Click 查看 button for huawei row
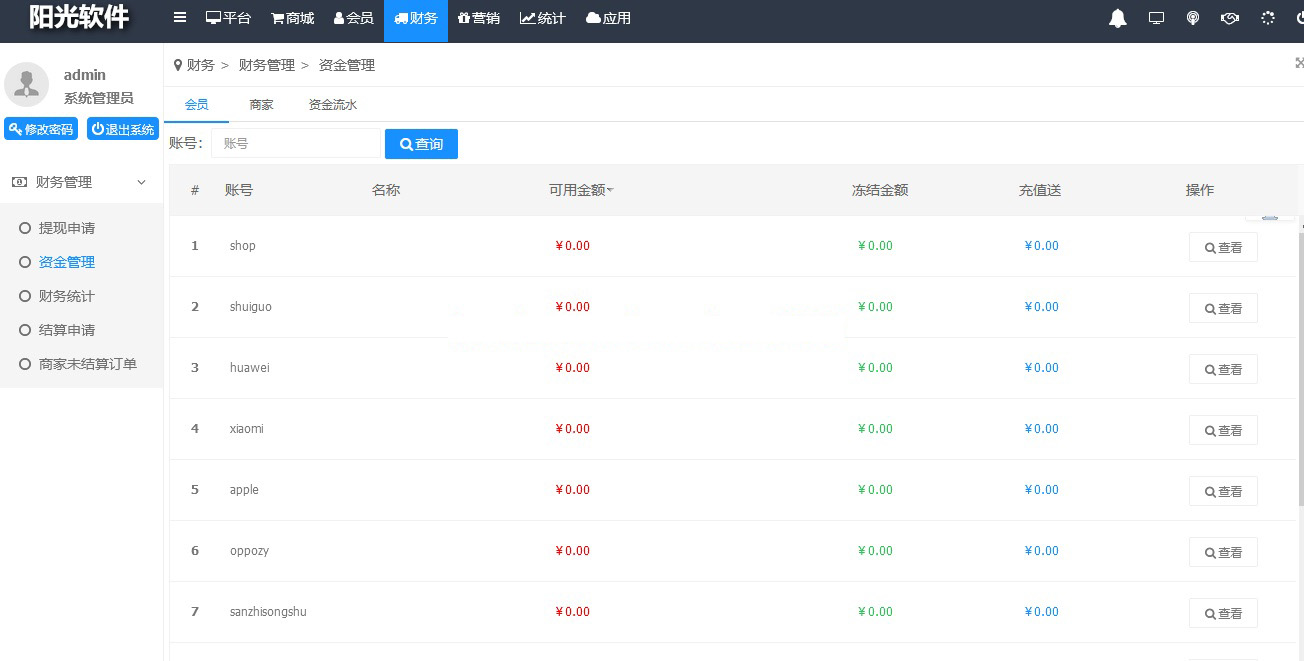 pos(1222,369)
